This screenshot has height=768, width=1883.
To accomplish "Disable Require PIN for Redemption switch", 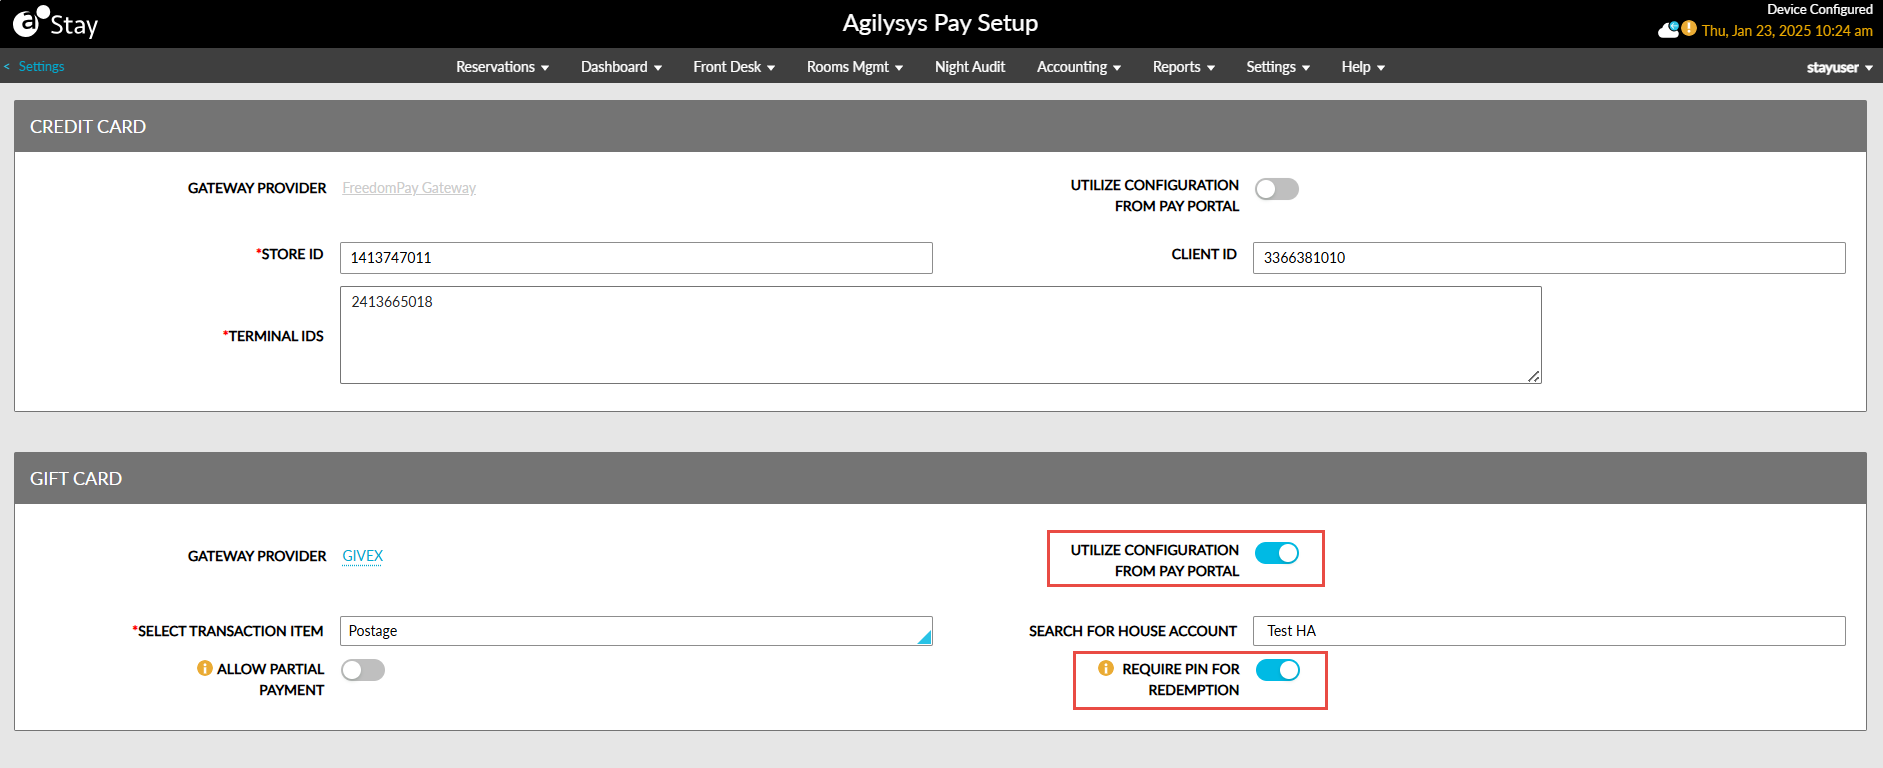I will coord(1278,670).
